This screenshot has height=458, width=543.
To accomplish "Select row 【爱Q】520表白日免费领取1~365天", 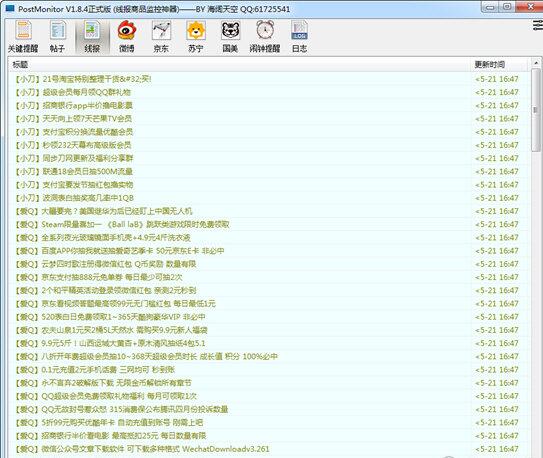I will click(x=269, y=317).
